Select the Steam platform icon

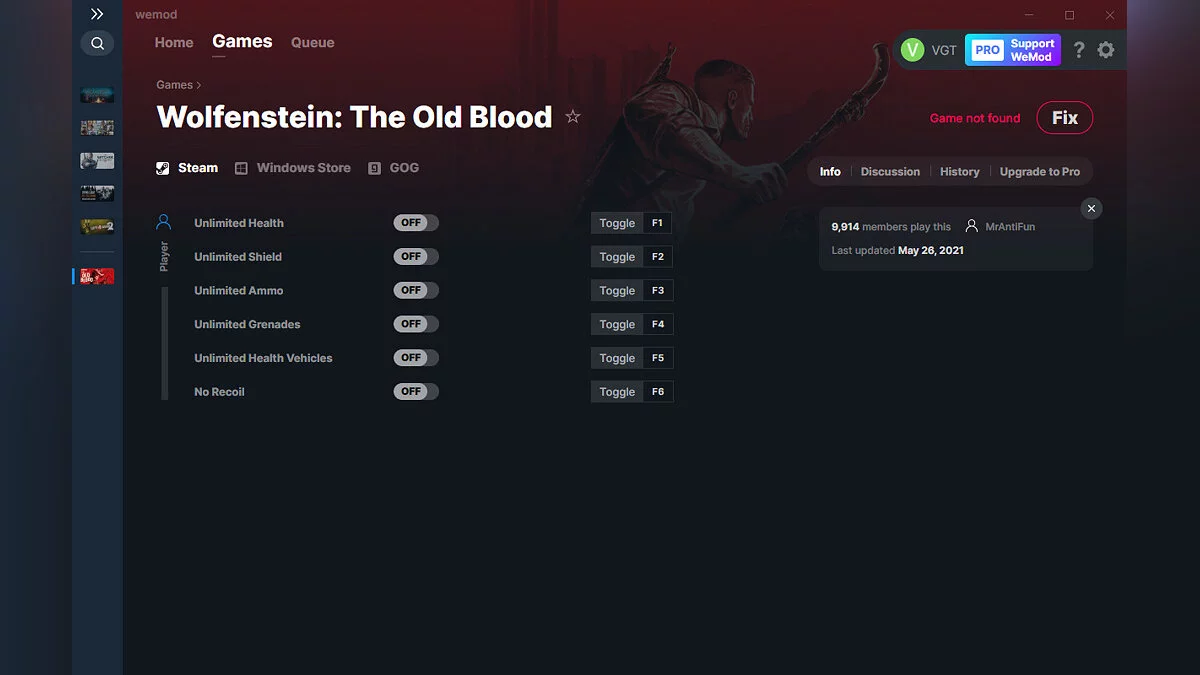163,167
